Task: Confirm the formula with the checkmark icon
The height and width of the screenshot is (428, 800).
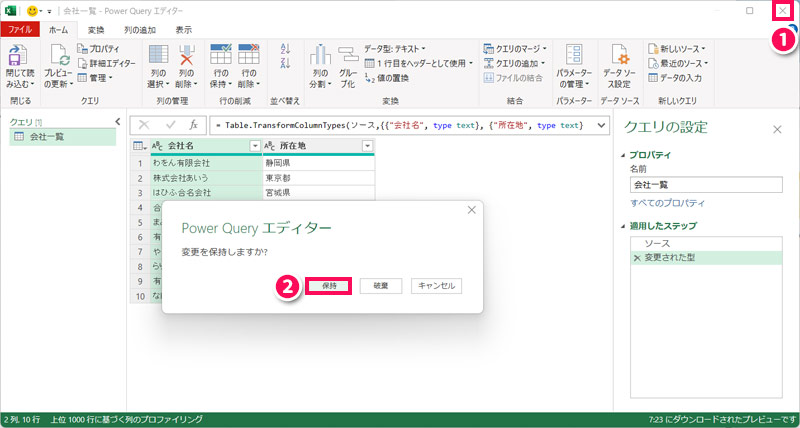Action: coord(170,125)
